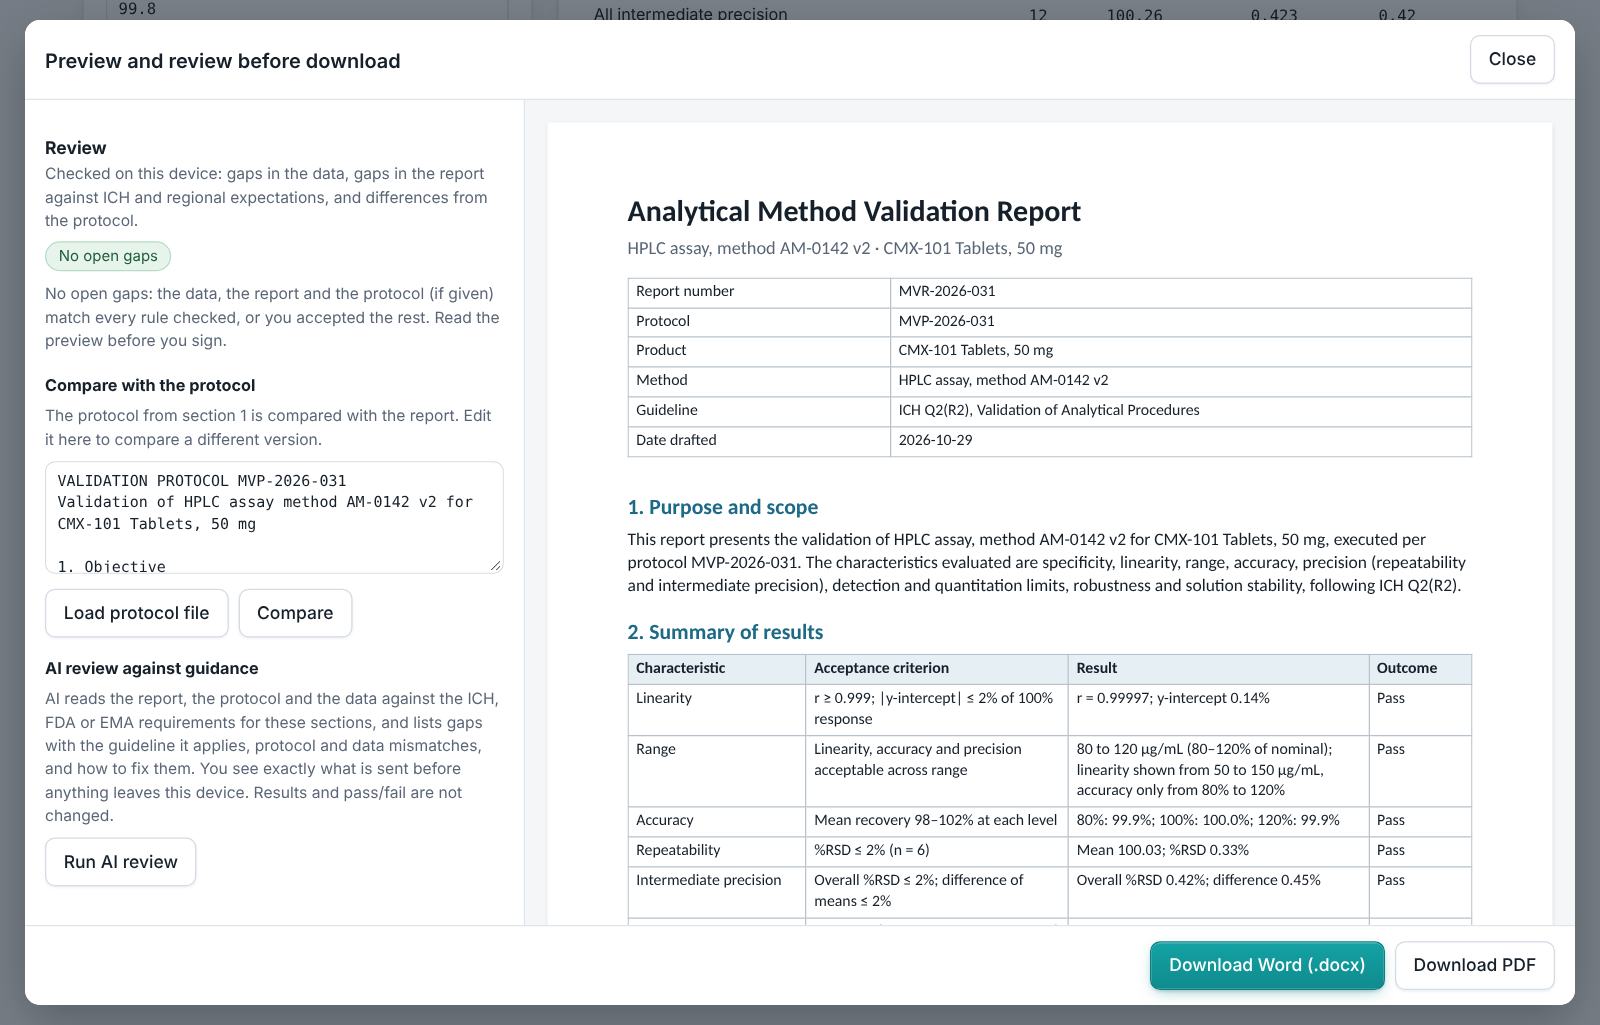The height and width of the screenshot is (1025, 1600).
Task: Select the result 'r = 0.99997; y-intercept 0.14%'
Action: (x=1173, y=698)
